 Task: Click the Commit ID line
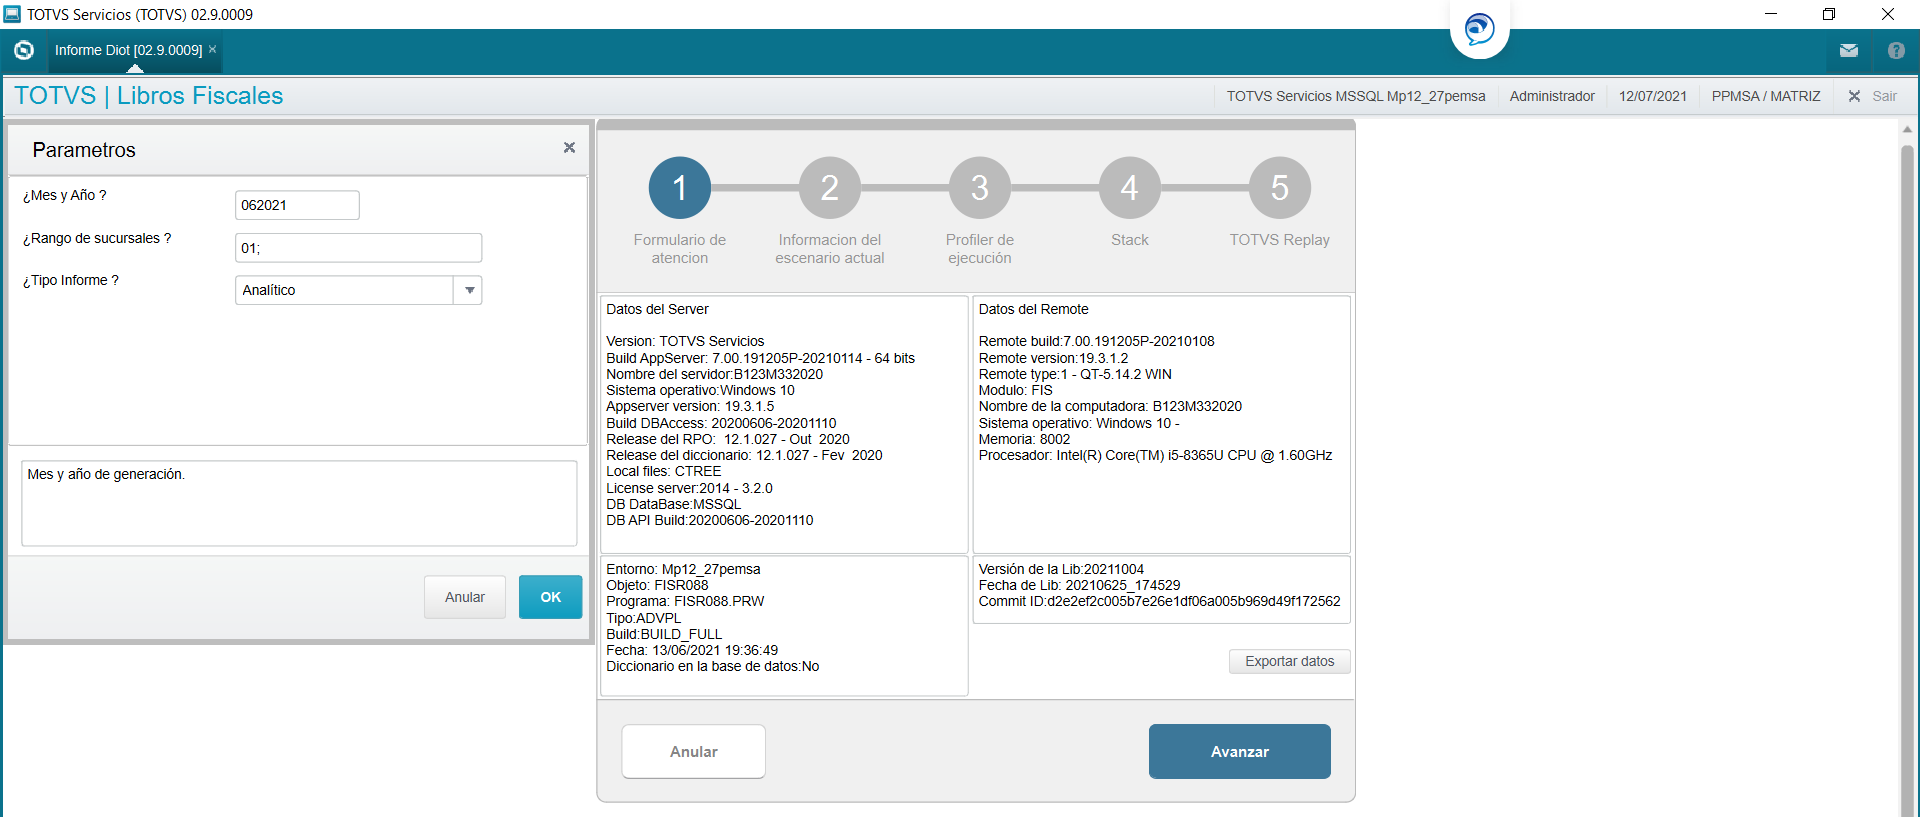click(x=1159, y=601)
